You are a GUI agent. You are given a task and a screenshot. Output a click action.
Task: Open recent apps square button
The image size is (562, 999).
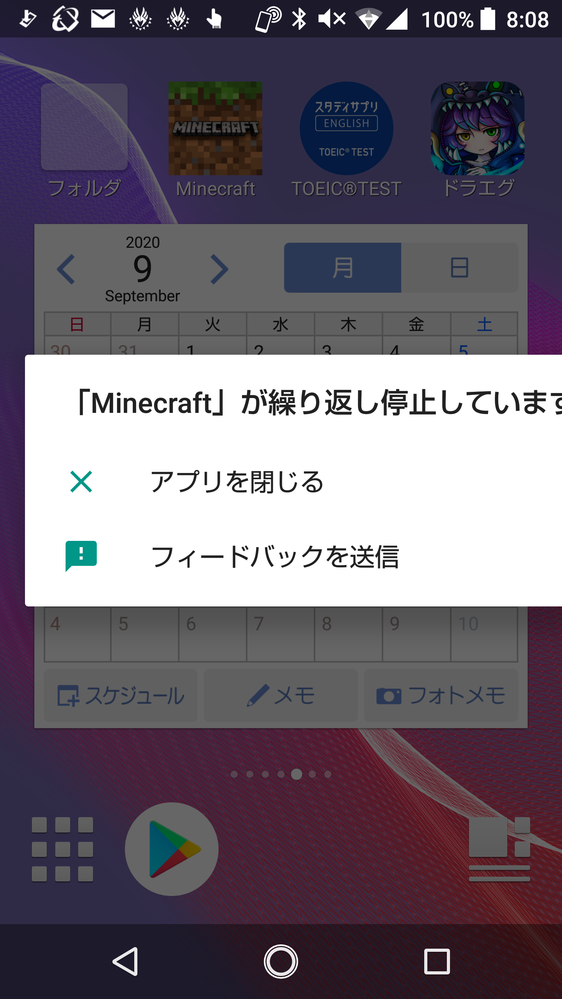(x=436, y=961)
